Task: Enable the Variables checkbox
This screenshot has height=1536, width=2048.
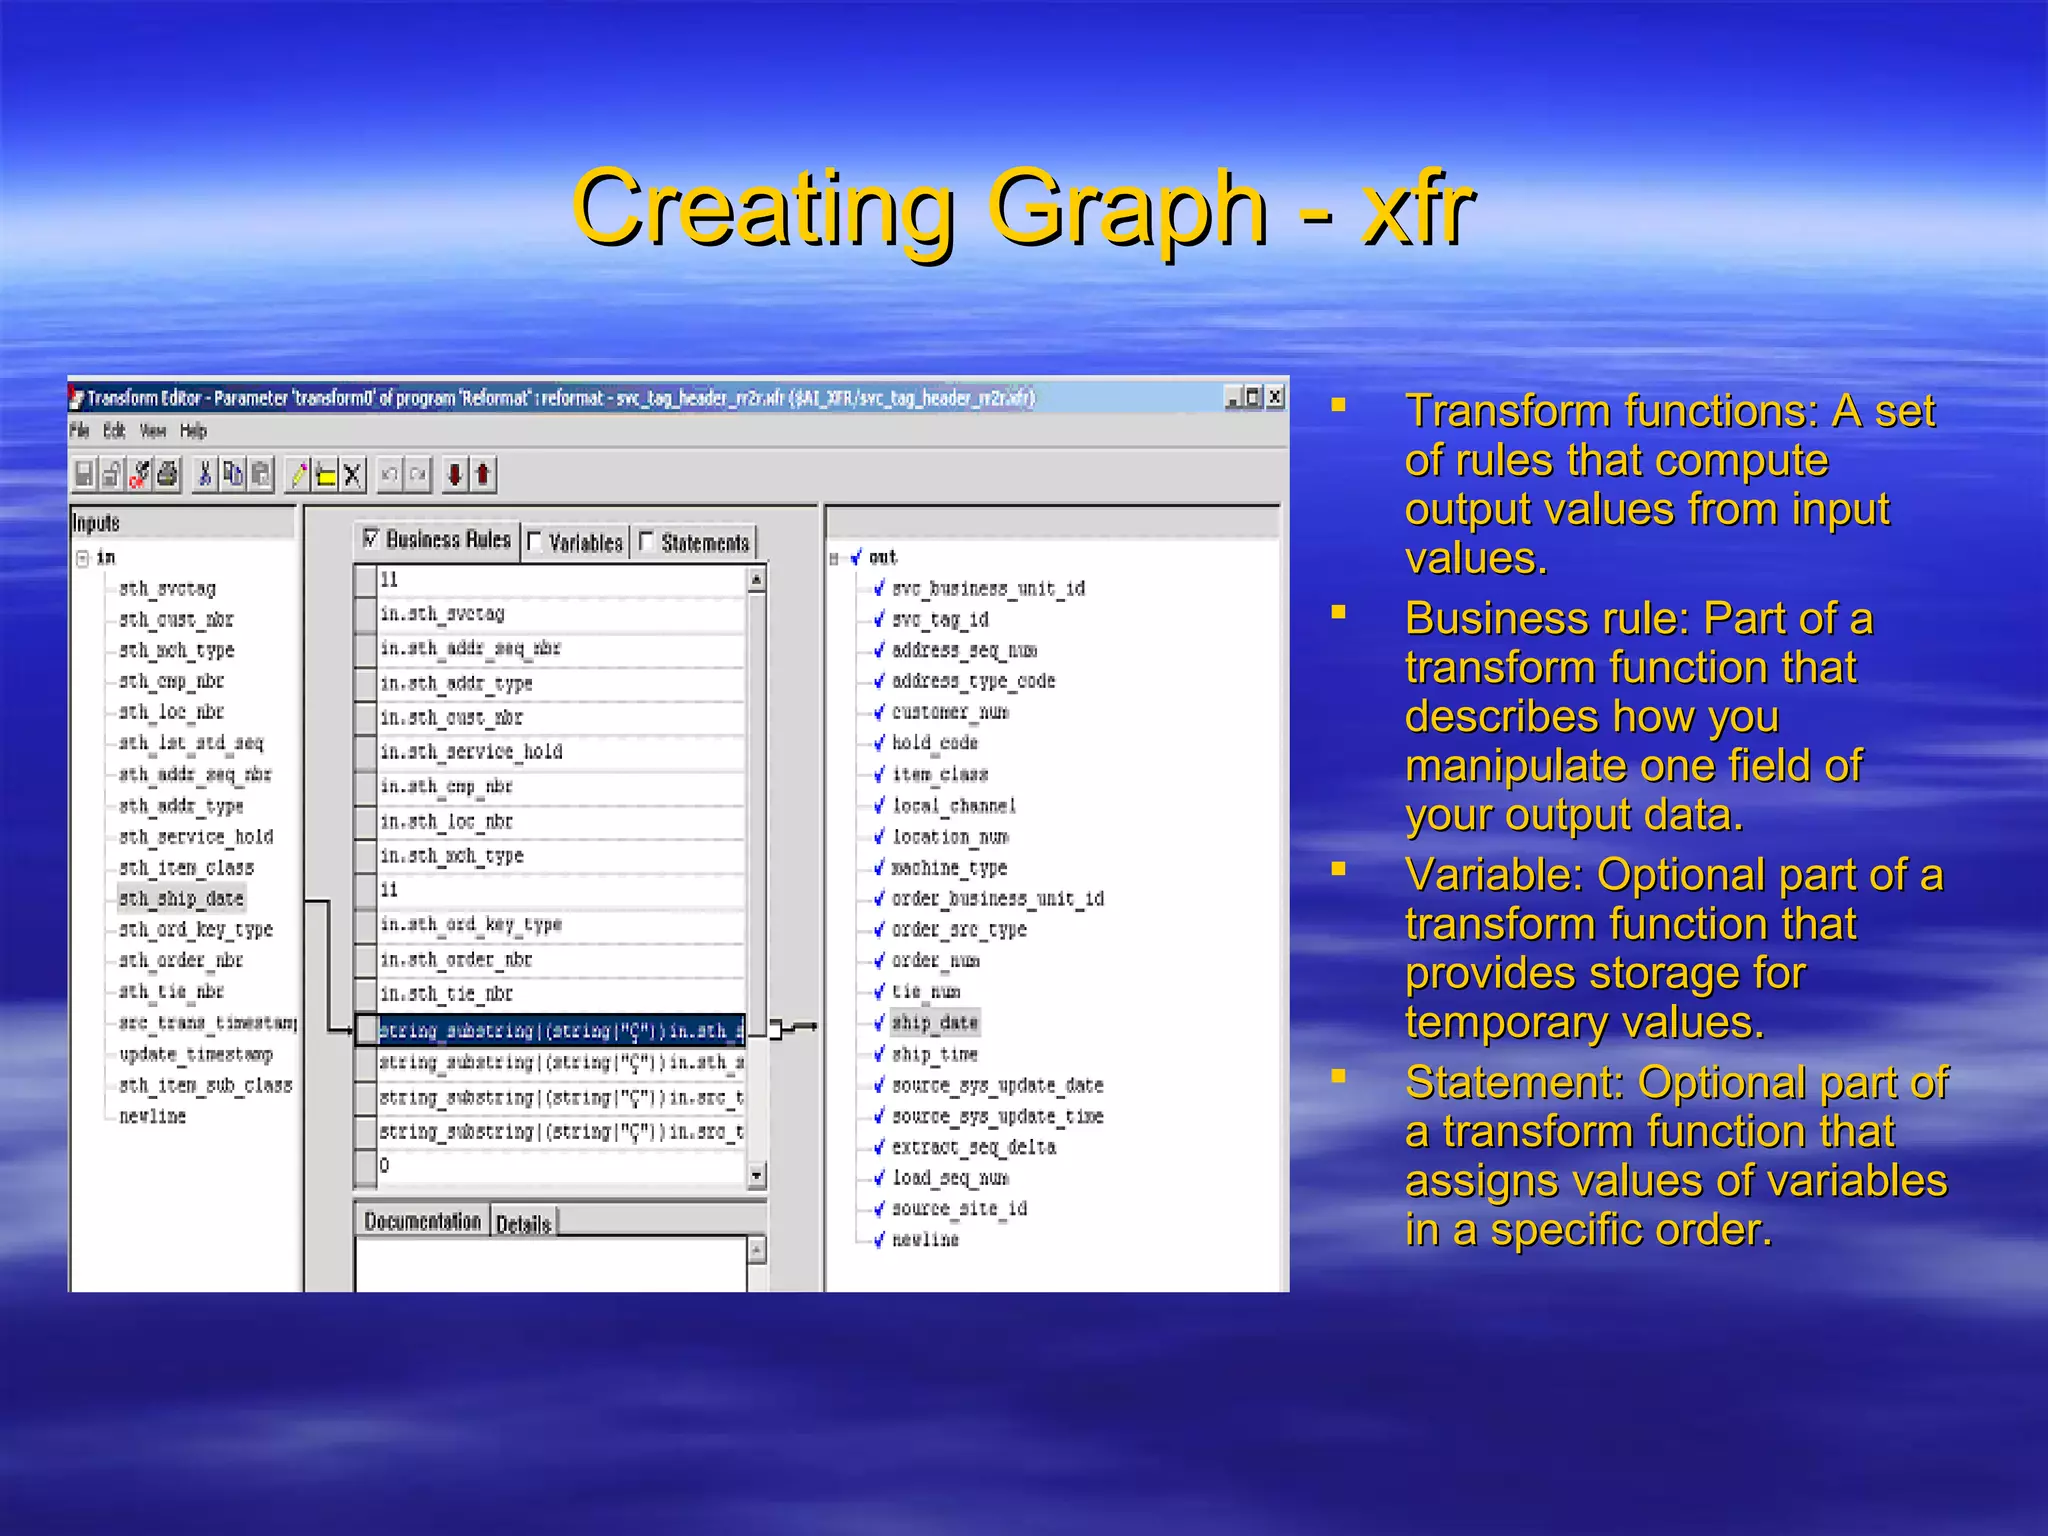Action: pyautogui.click(x=534, y=542)
